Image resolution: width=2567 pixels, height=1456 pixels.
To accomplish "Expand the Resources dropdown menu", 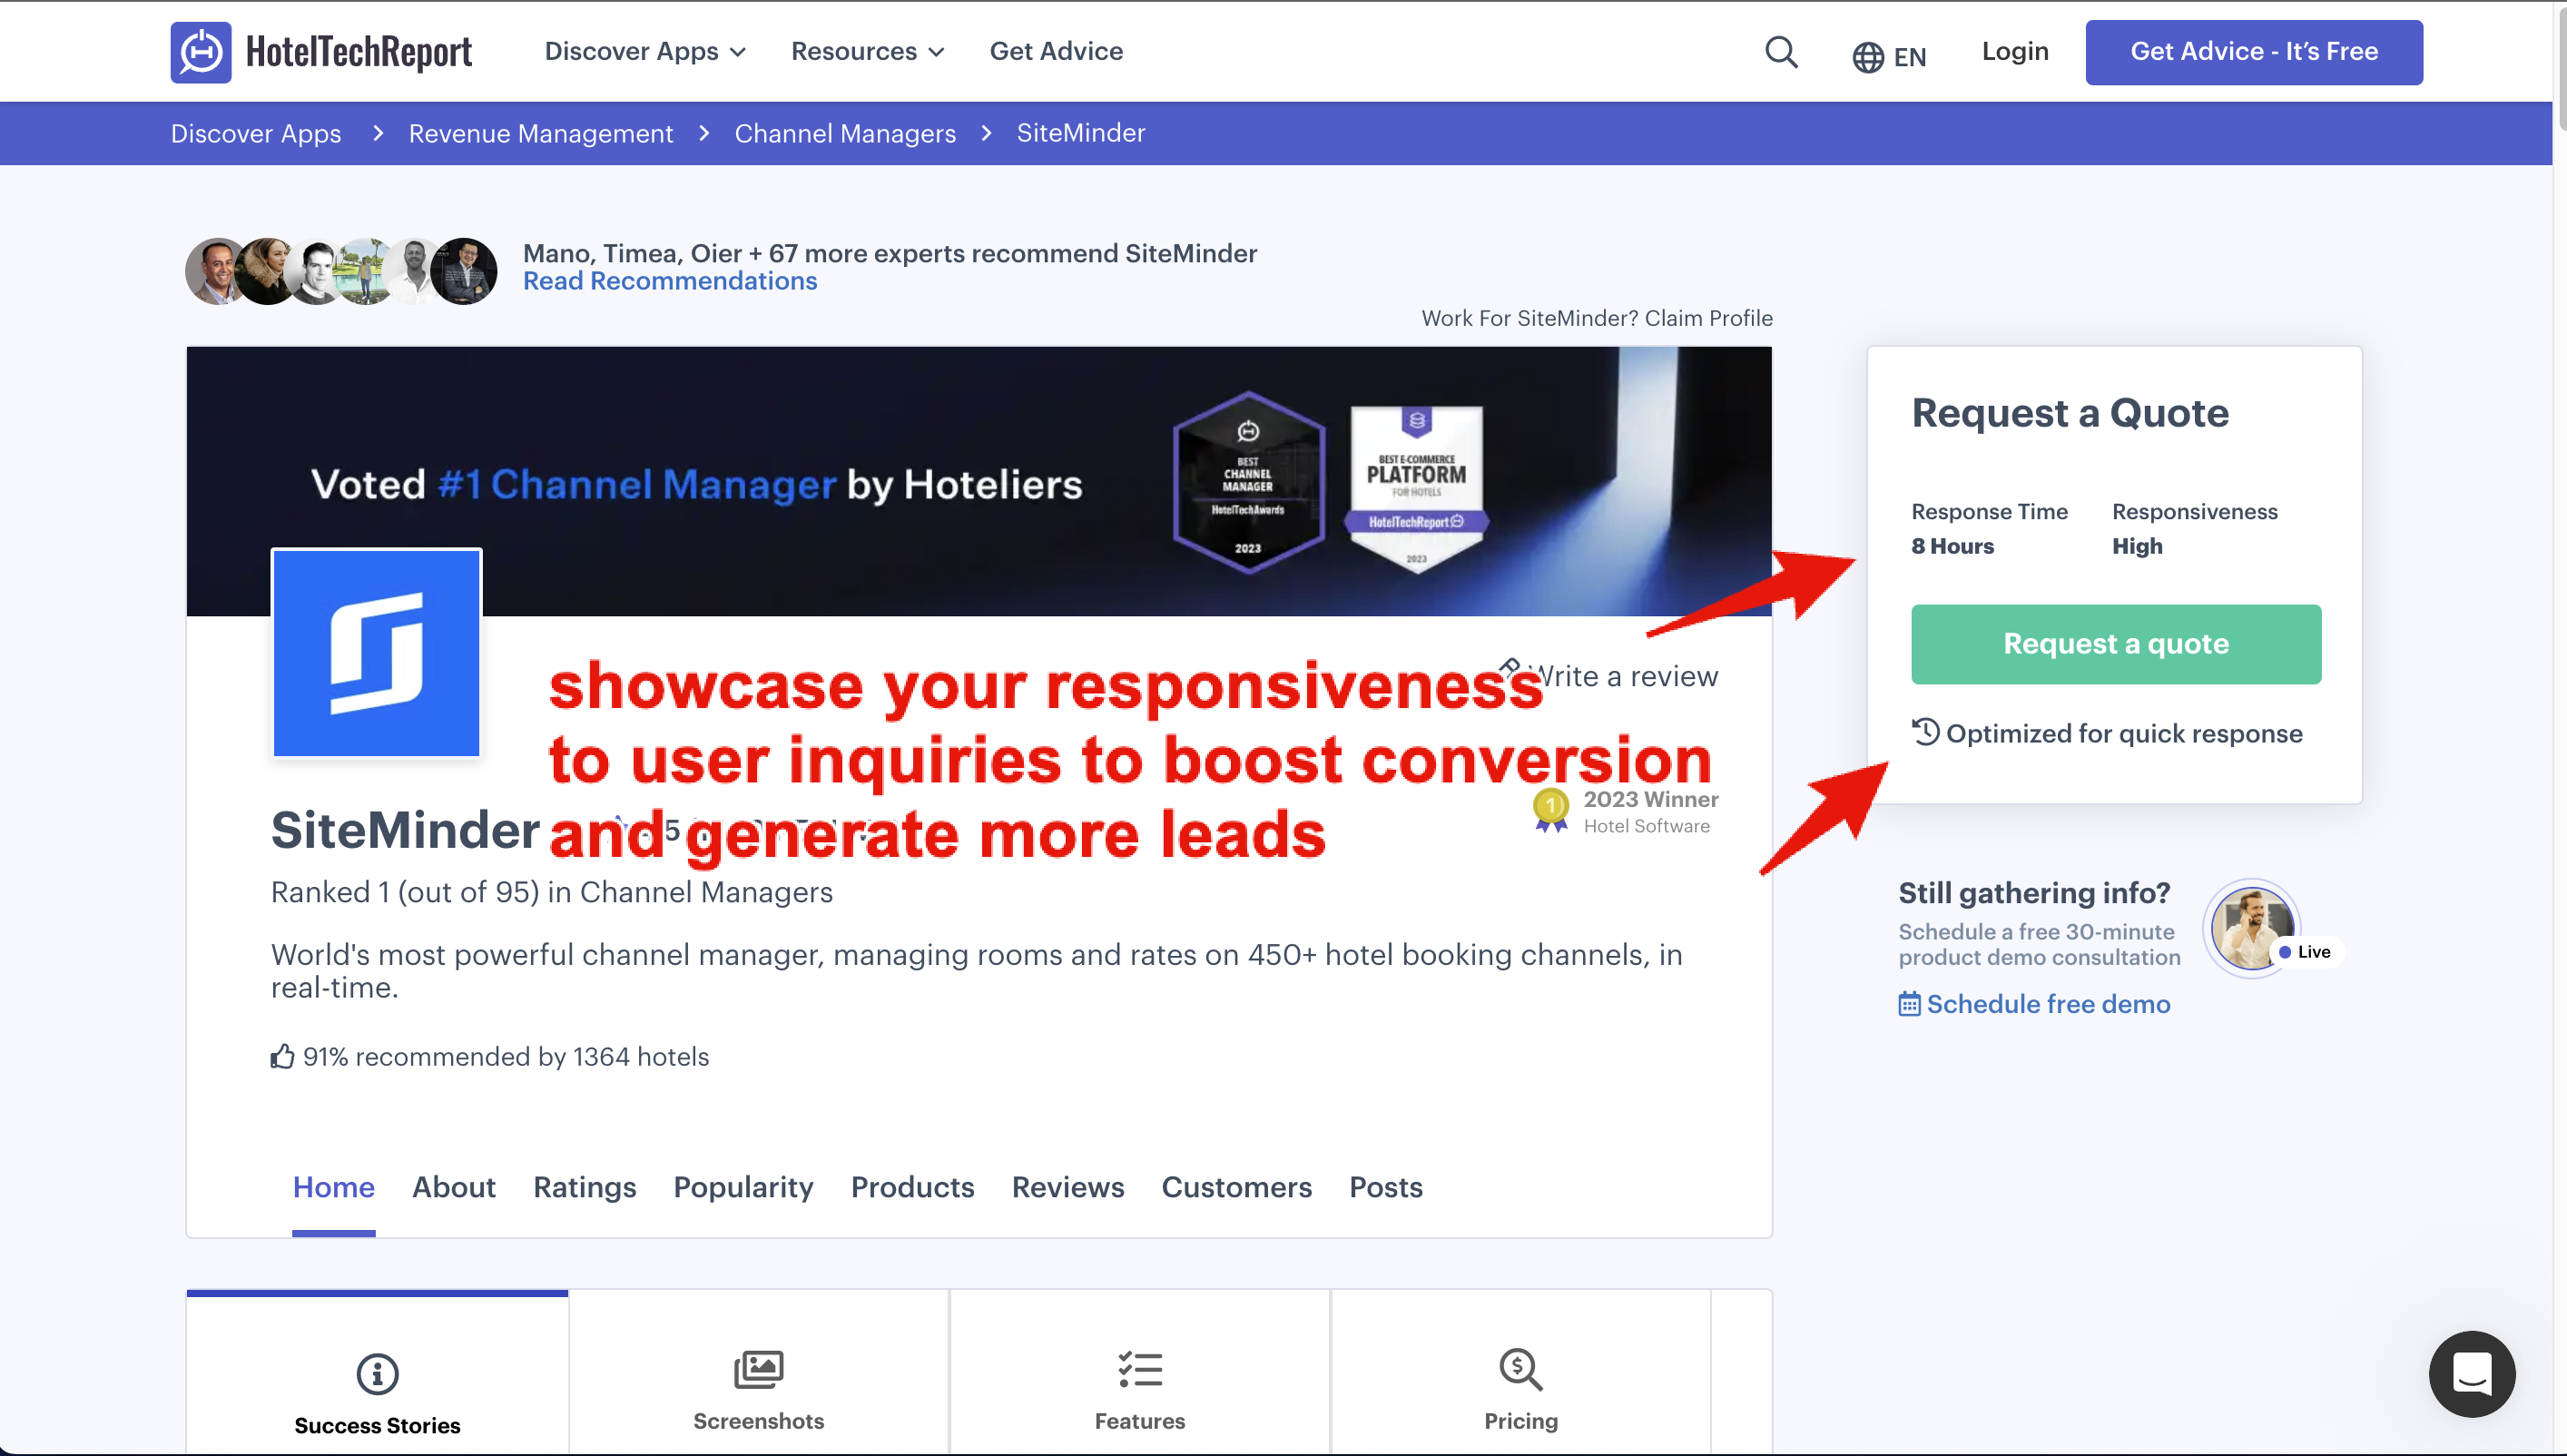I will tap(867, 51).
